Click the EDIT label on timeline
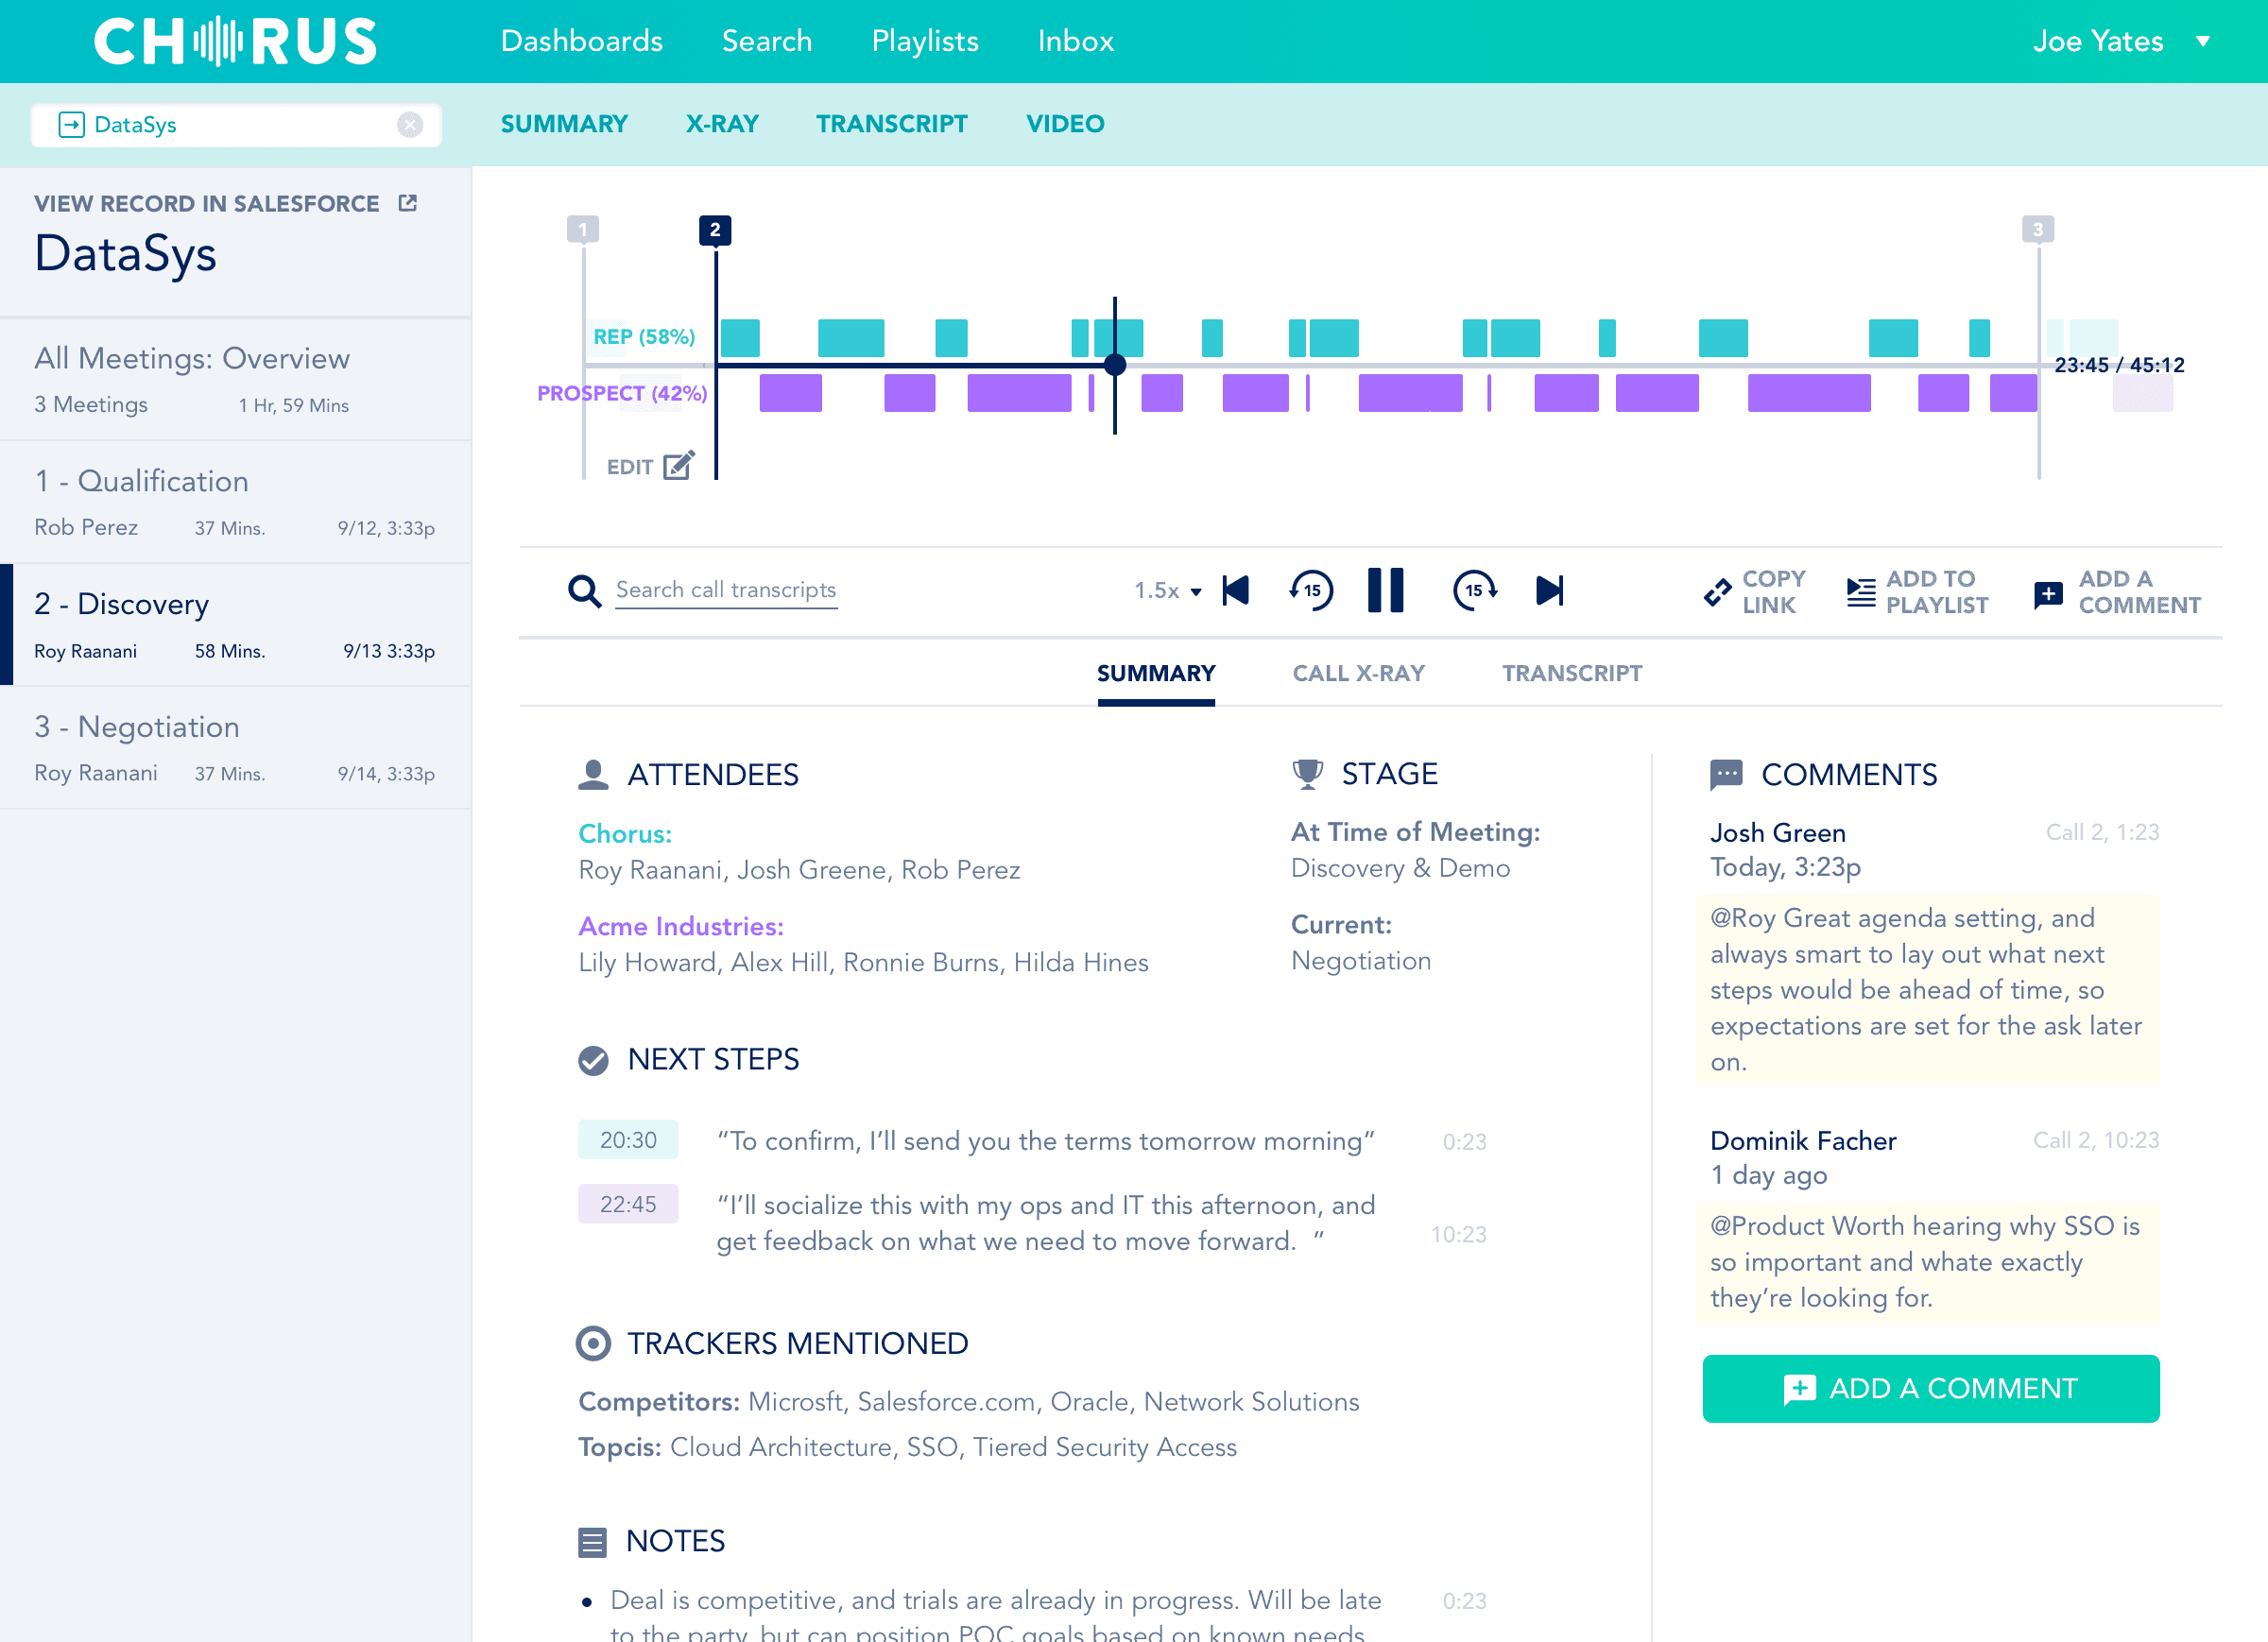The image size is (2268, 1642). coord(630,468)
